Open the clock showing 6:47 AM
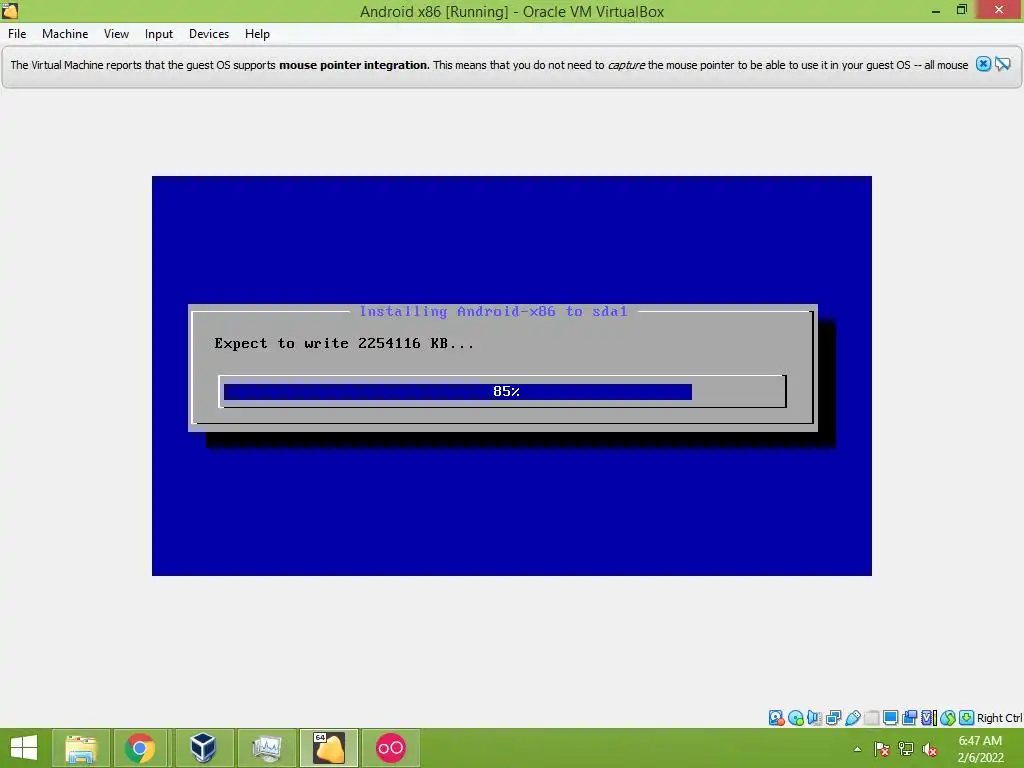Viewport: 1024px width, 768px height. click(x=980, y=749)
